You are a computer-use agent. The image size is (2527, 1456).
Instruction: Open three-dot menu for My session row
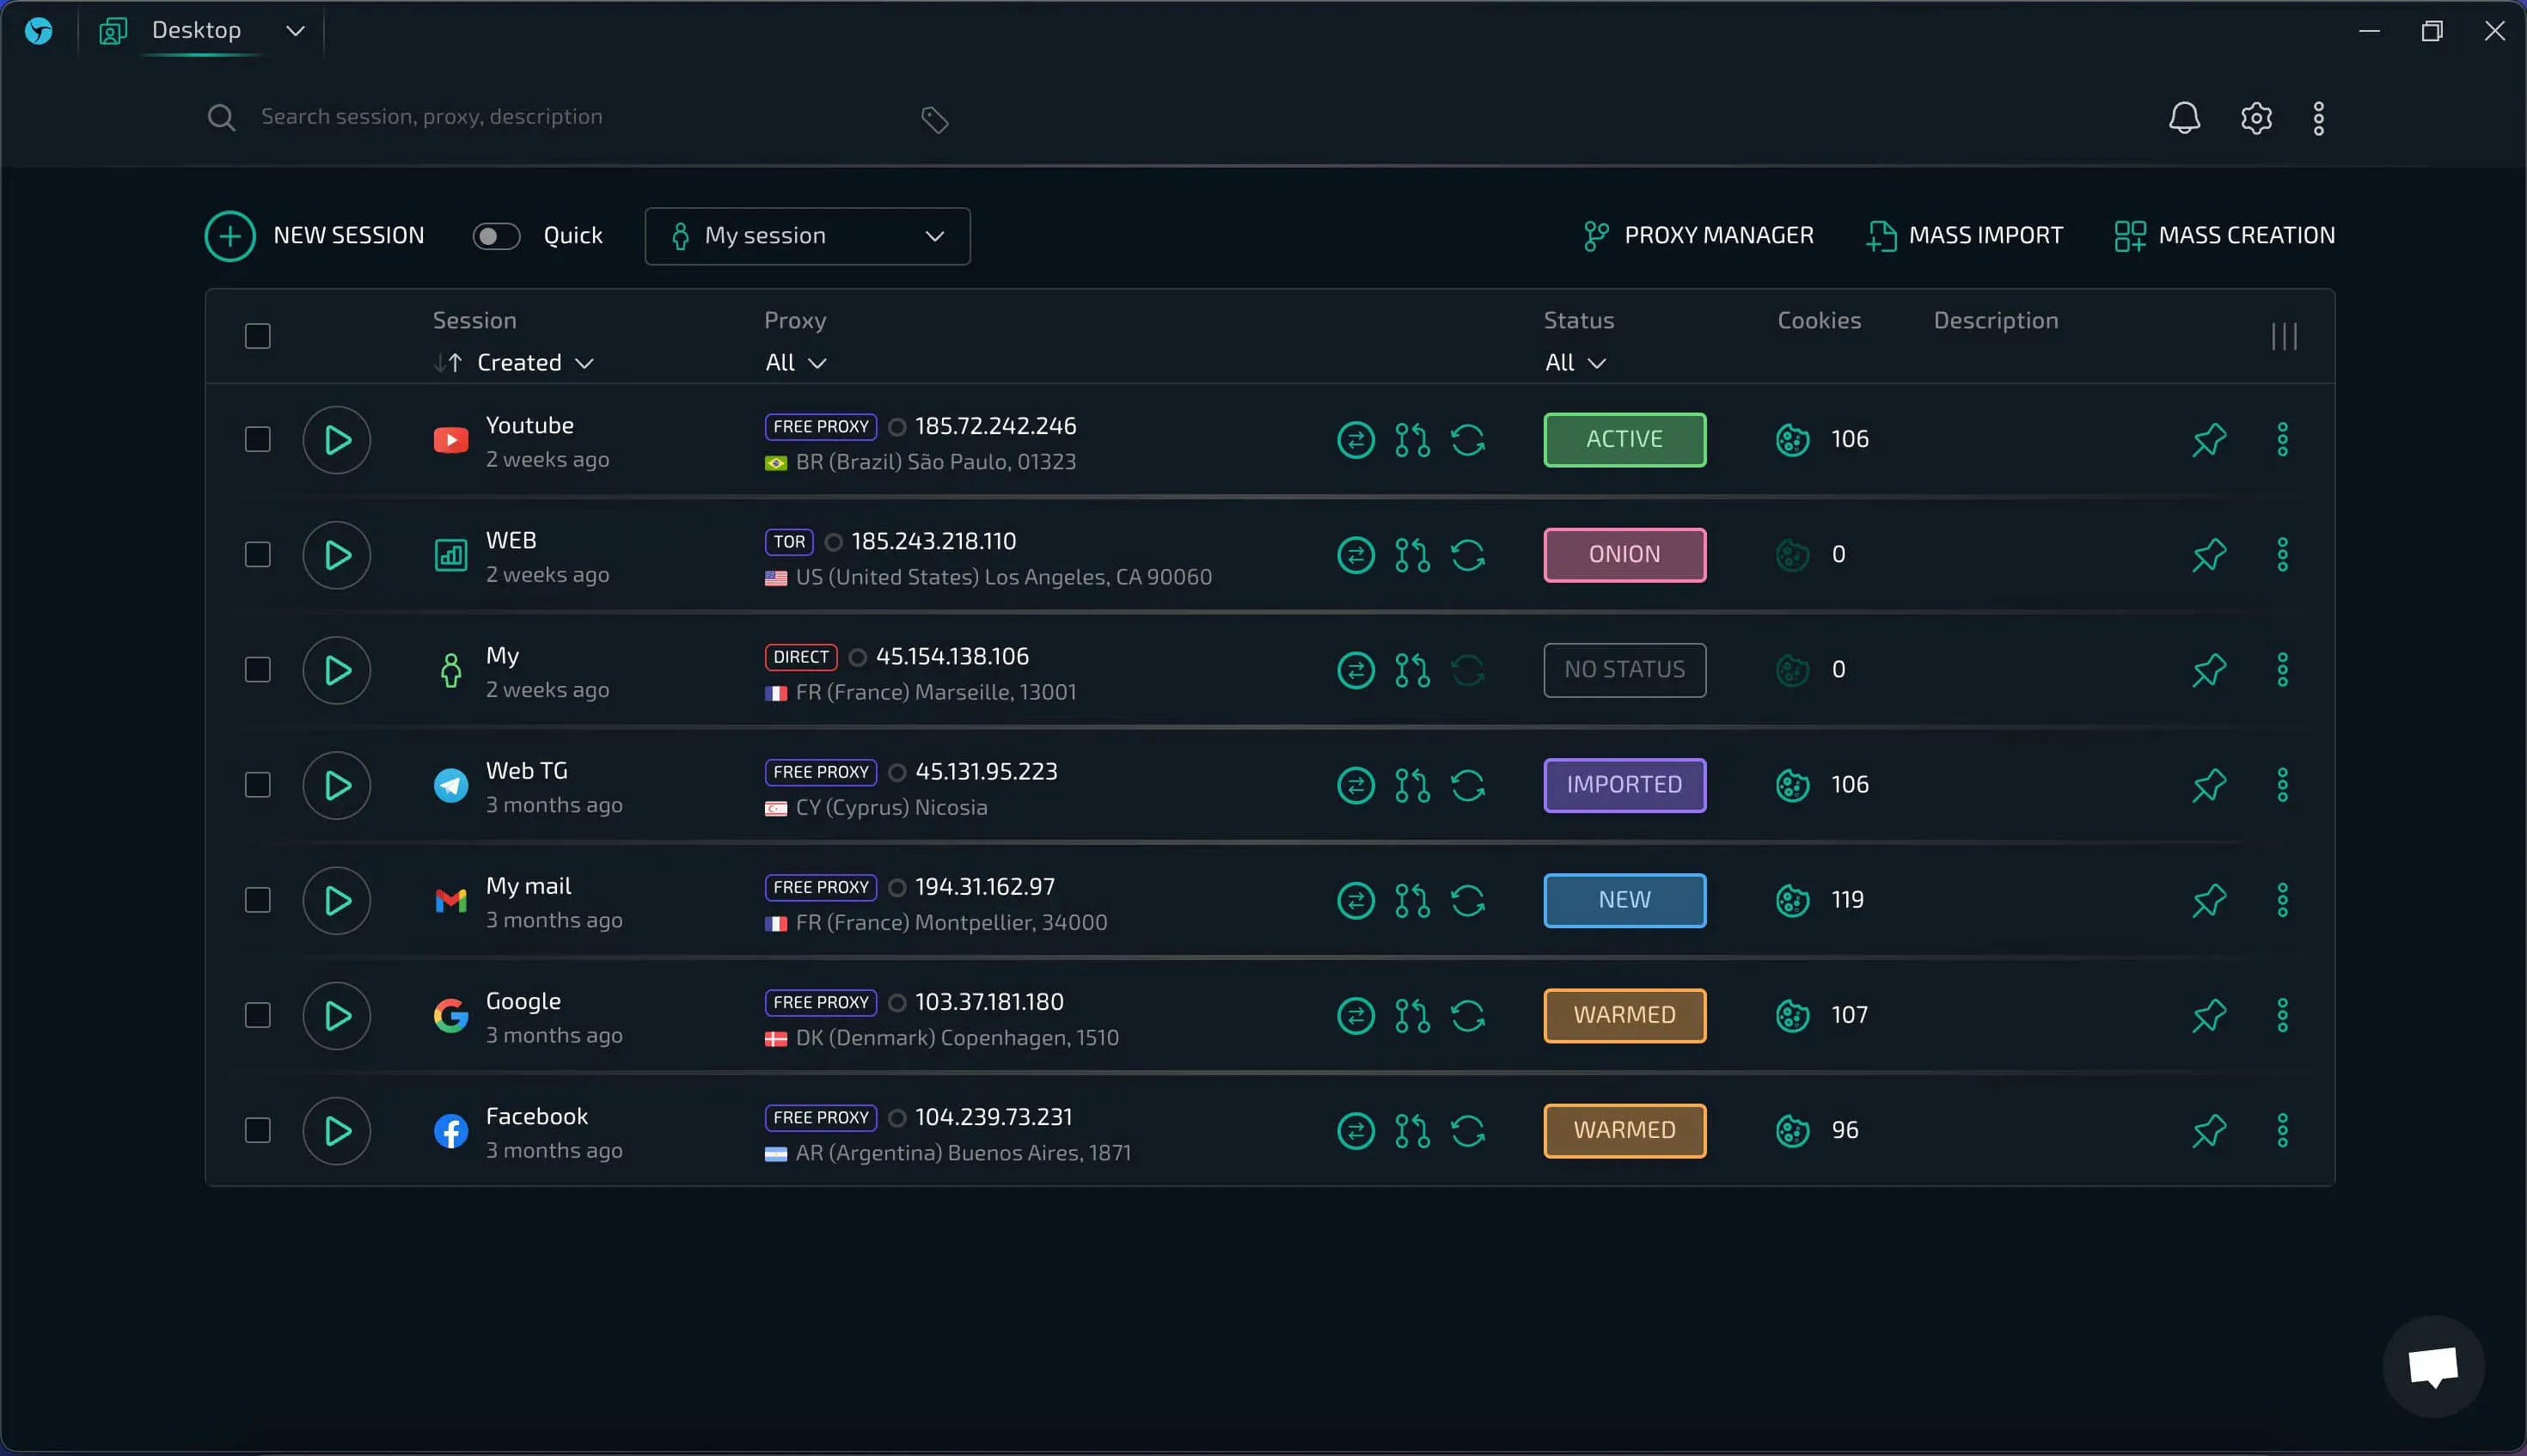click(x=2282, y=670)
